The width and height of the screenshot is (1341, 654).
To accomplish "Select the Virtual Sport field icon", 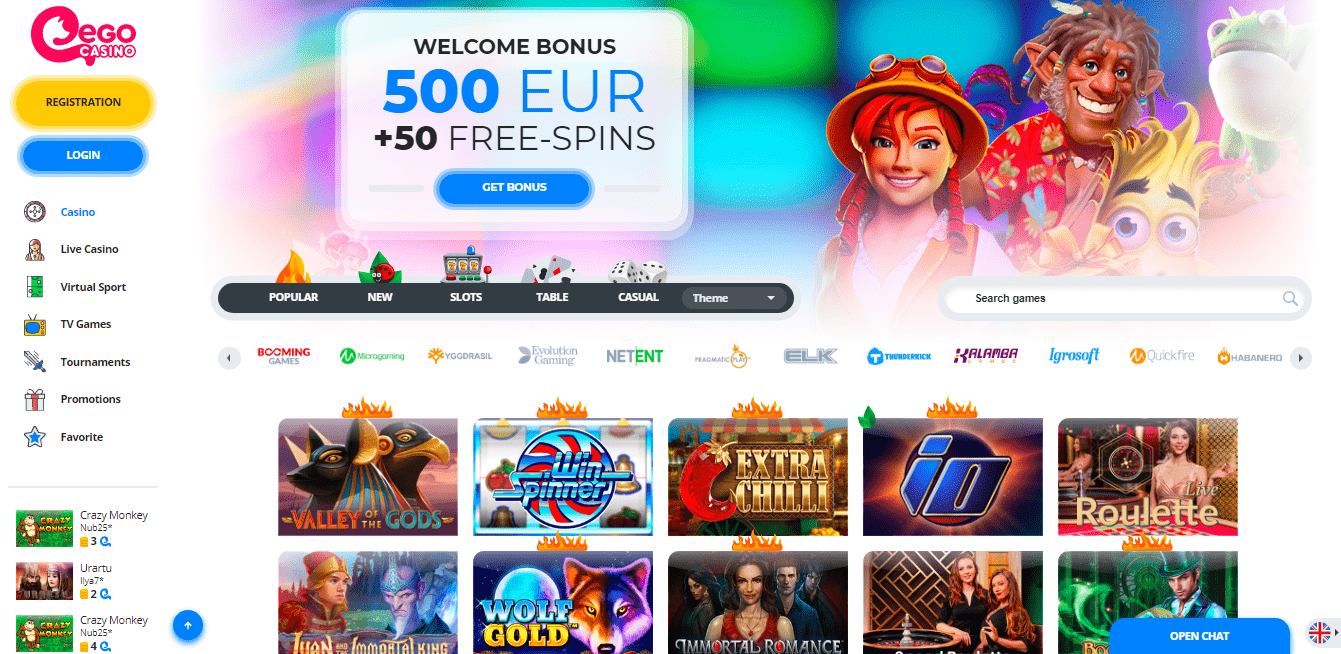I will (x=35, y=287).
